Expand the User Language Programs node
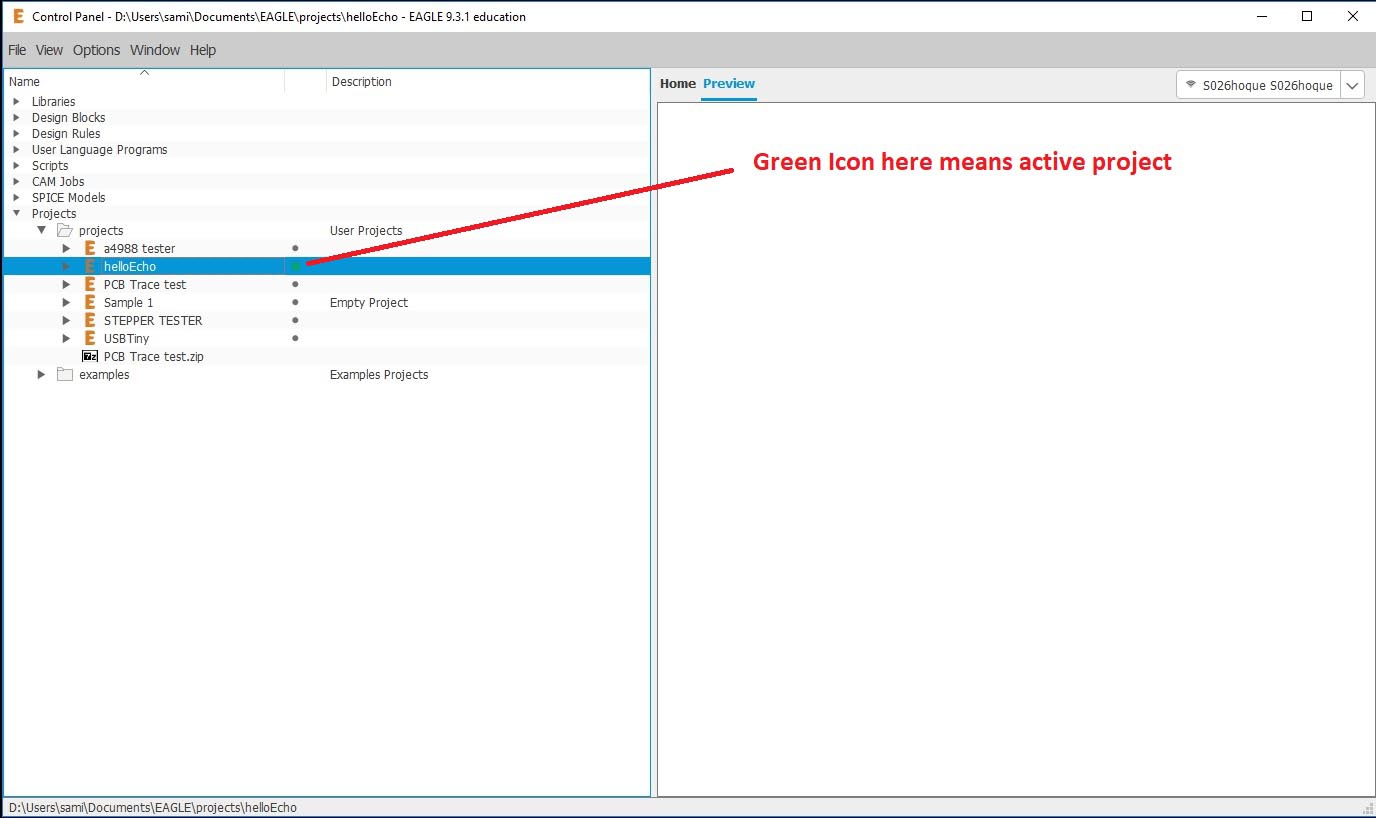This screenshot has height=818, width=1376. click(16, 149)
